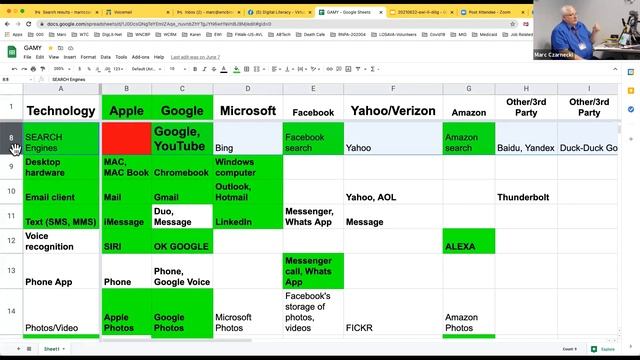Open the Help menu
The height and width of the screenshot is (360, 640).
[159, 57]
